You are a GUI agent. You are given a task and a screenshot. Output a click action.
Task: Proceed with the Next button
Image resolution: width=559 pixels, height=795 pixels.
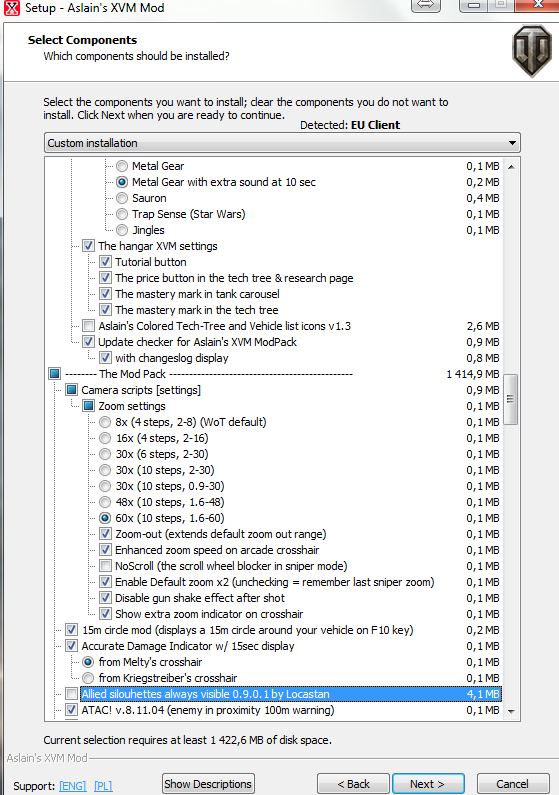tap(428, 784)
